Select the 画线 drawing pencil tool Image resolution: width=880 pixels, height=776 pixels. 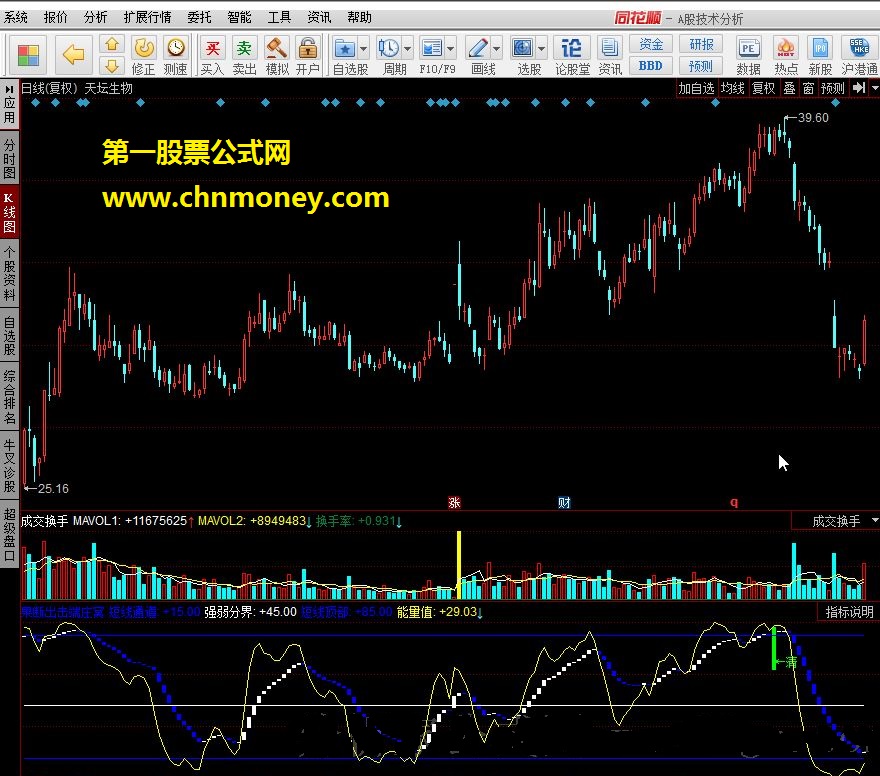click(478, 48)
